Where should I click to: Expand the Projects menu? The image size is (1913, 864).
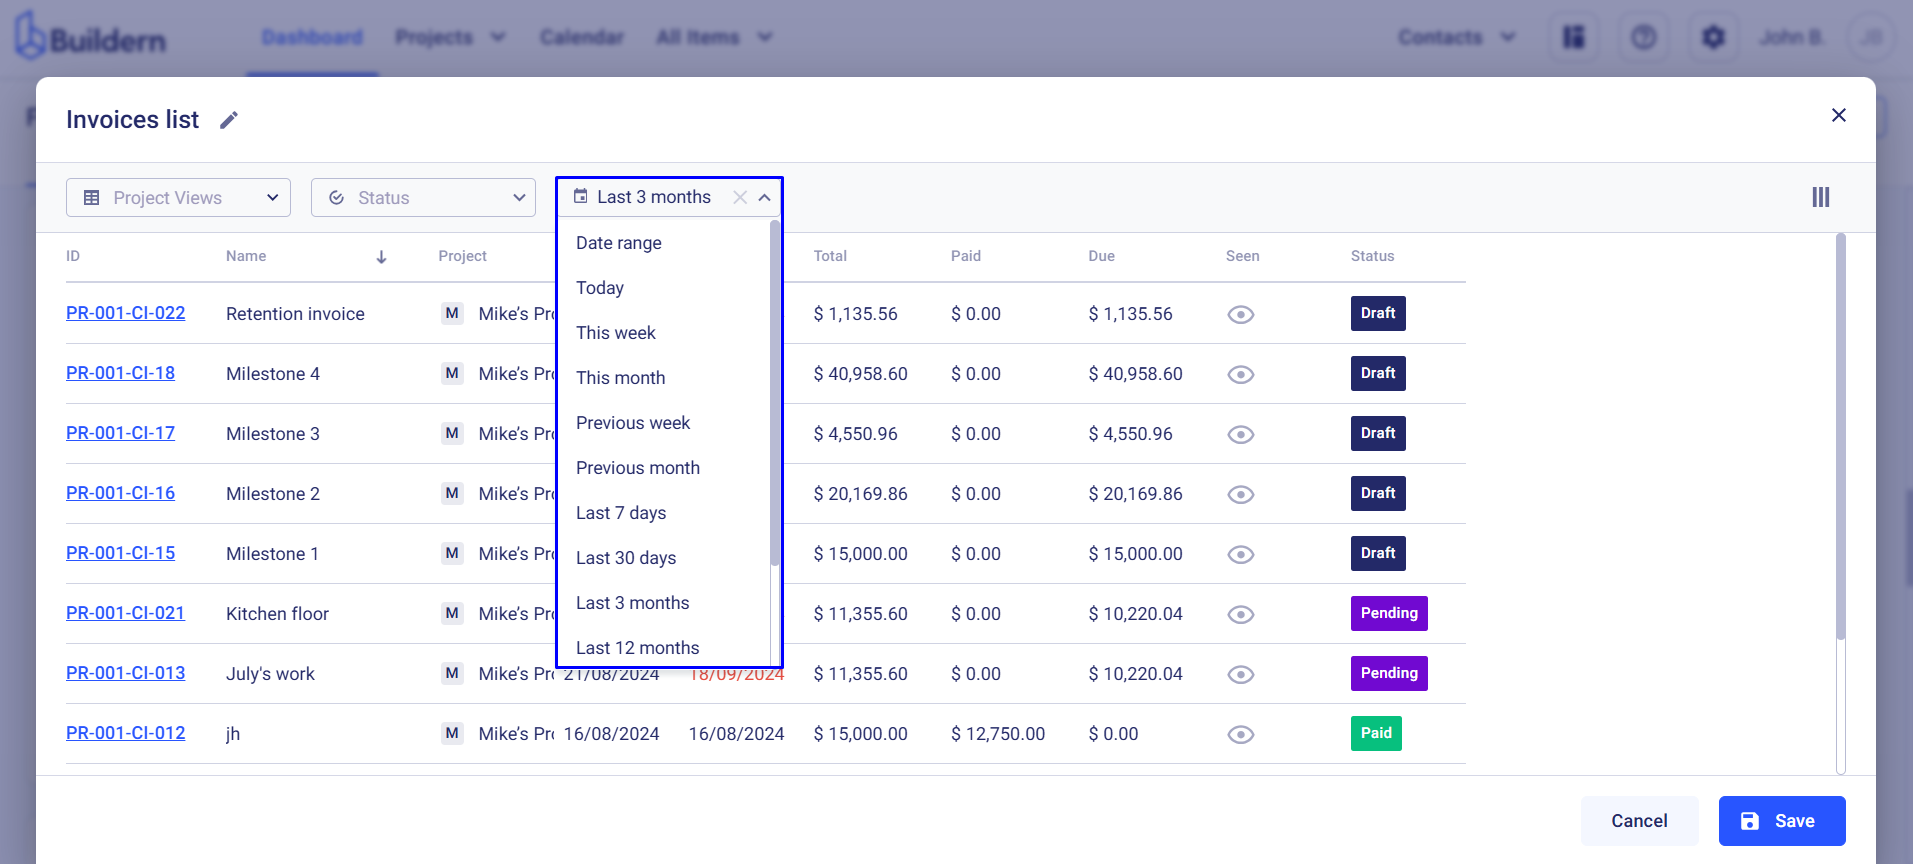pos(450,37)
